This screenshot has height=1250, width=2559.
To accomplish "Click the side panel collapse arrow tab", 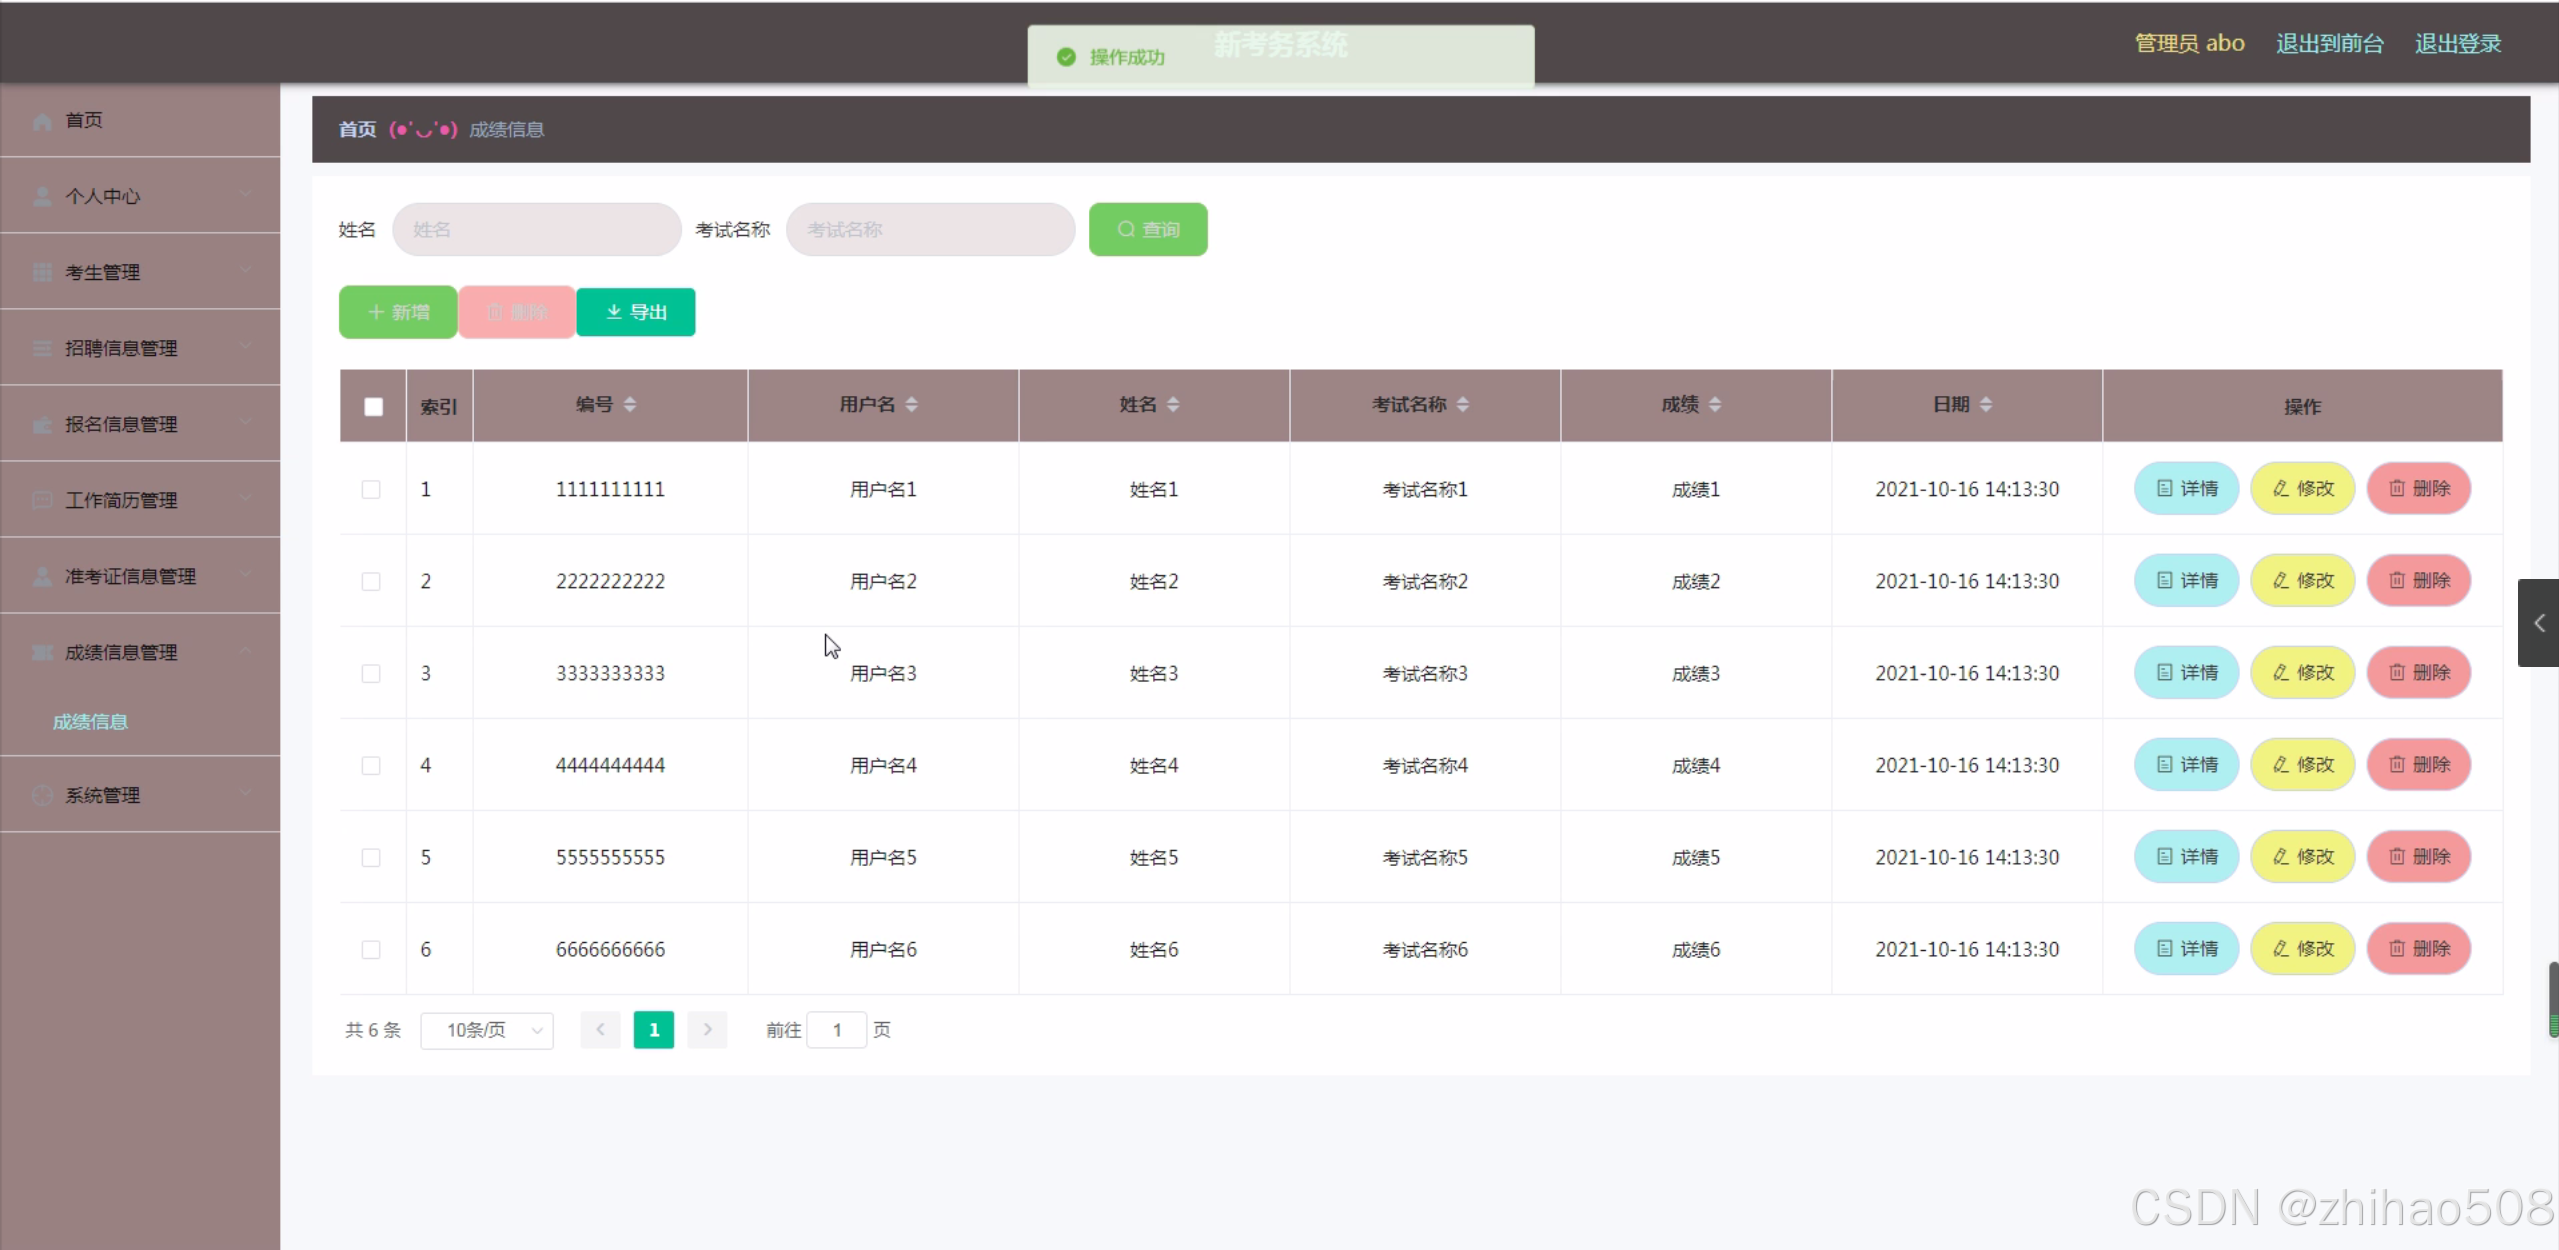I will coord(2537,623).
